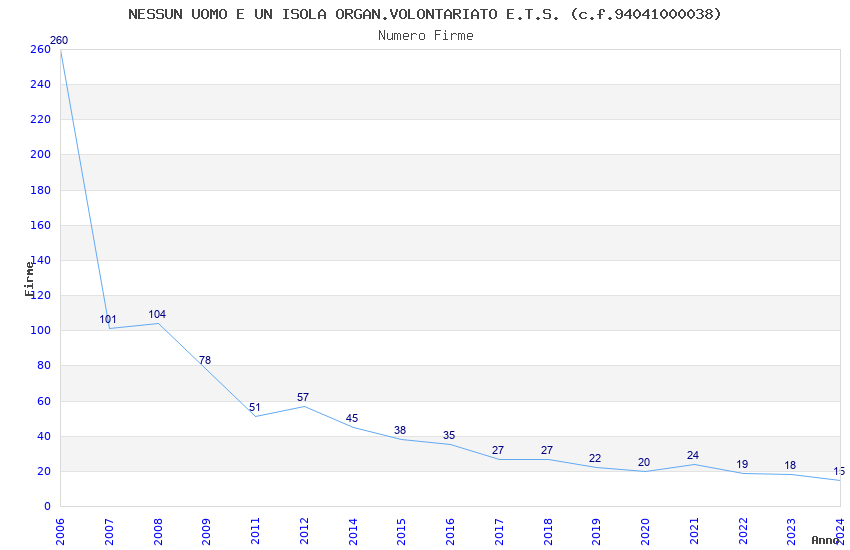
Task: Click the y-axis tick value 200
Action: (41, 154)
